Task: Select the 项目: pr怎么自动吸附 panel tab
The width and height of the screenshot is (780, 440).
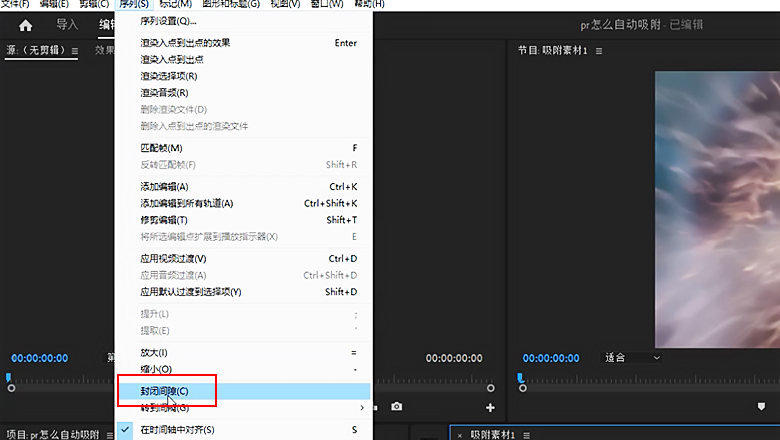Action: [52, 435]
